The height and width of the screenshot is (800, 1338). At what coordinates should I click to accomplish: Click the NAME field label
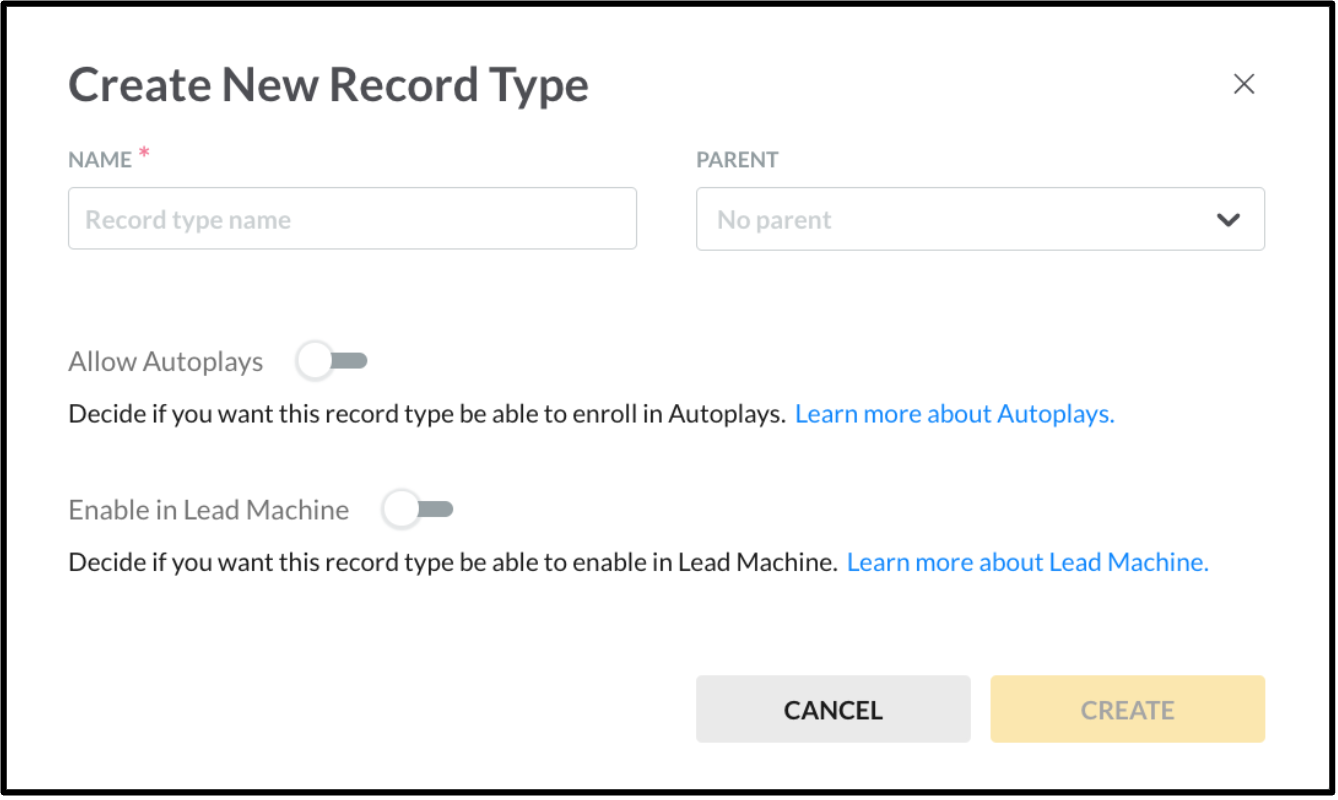tap(100, 160)
